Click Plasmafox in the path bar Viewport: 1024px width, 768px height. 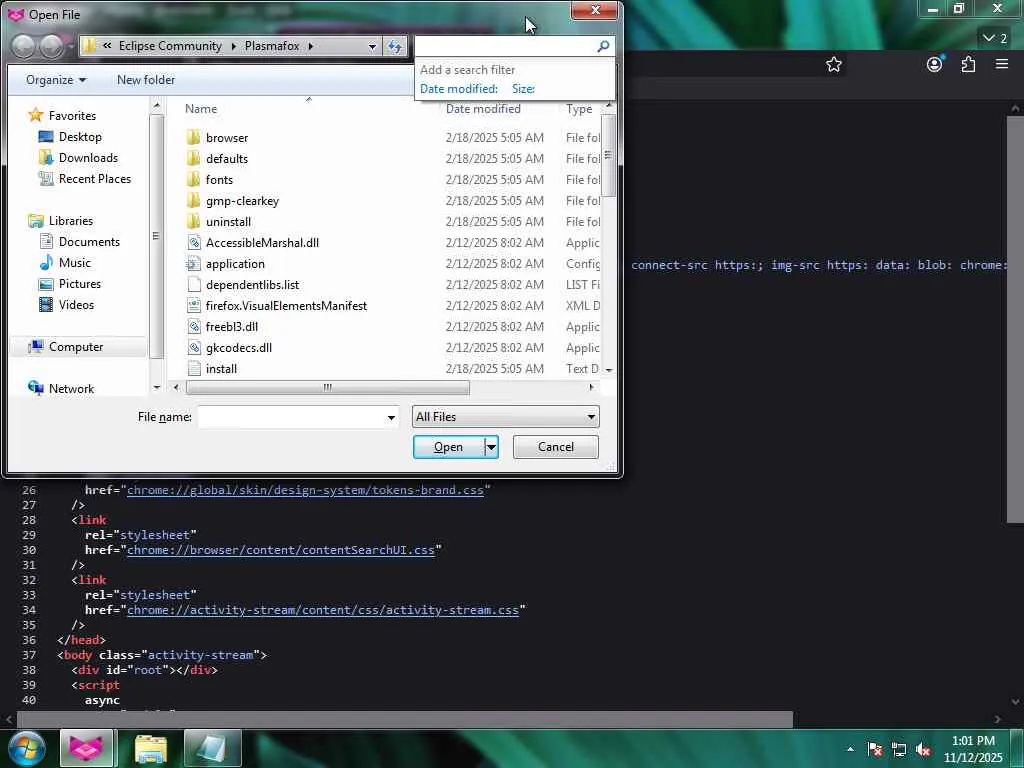(272, 46)
